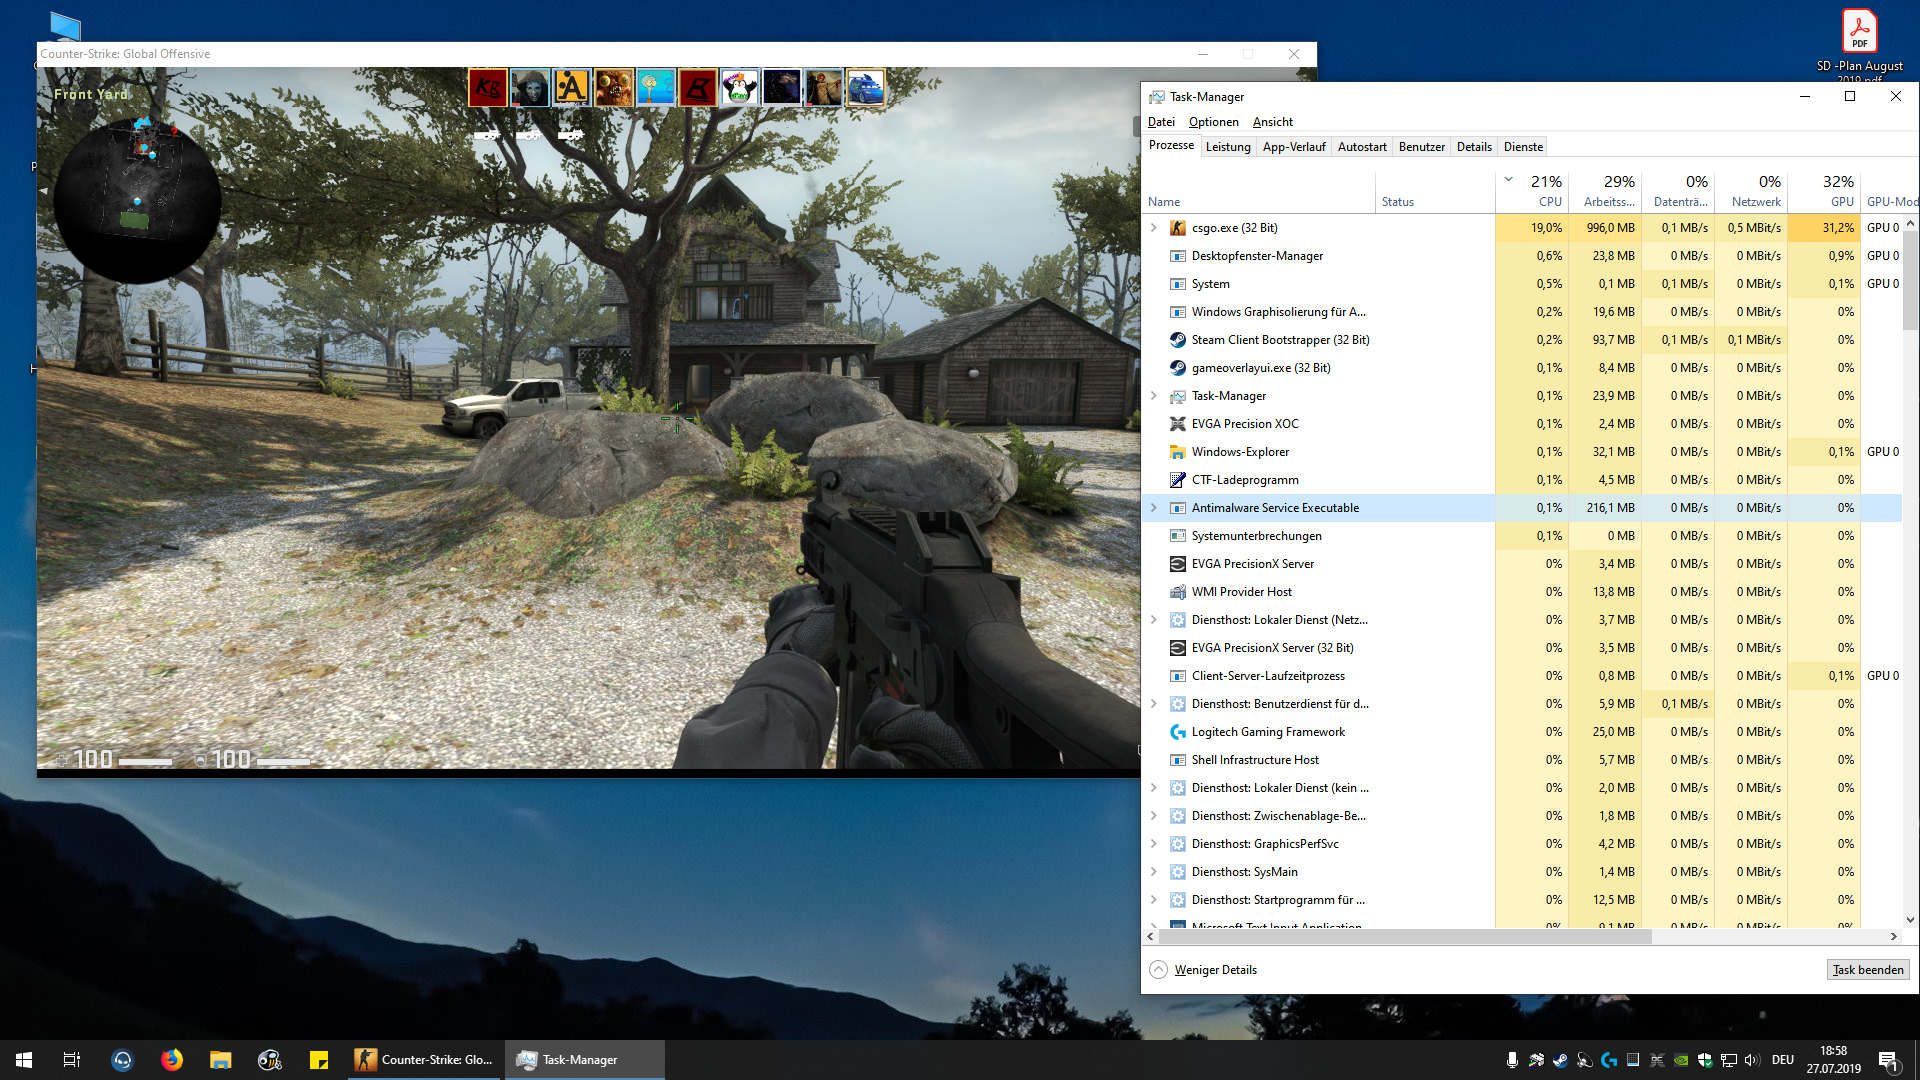Viewport: 1920px width, 1080px height.
Task: Expand the csgo.exe process group
Action: point(1154,228)
